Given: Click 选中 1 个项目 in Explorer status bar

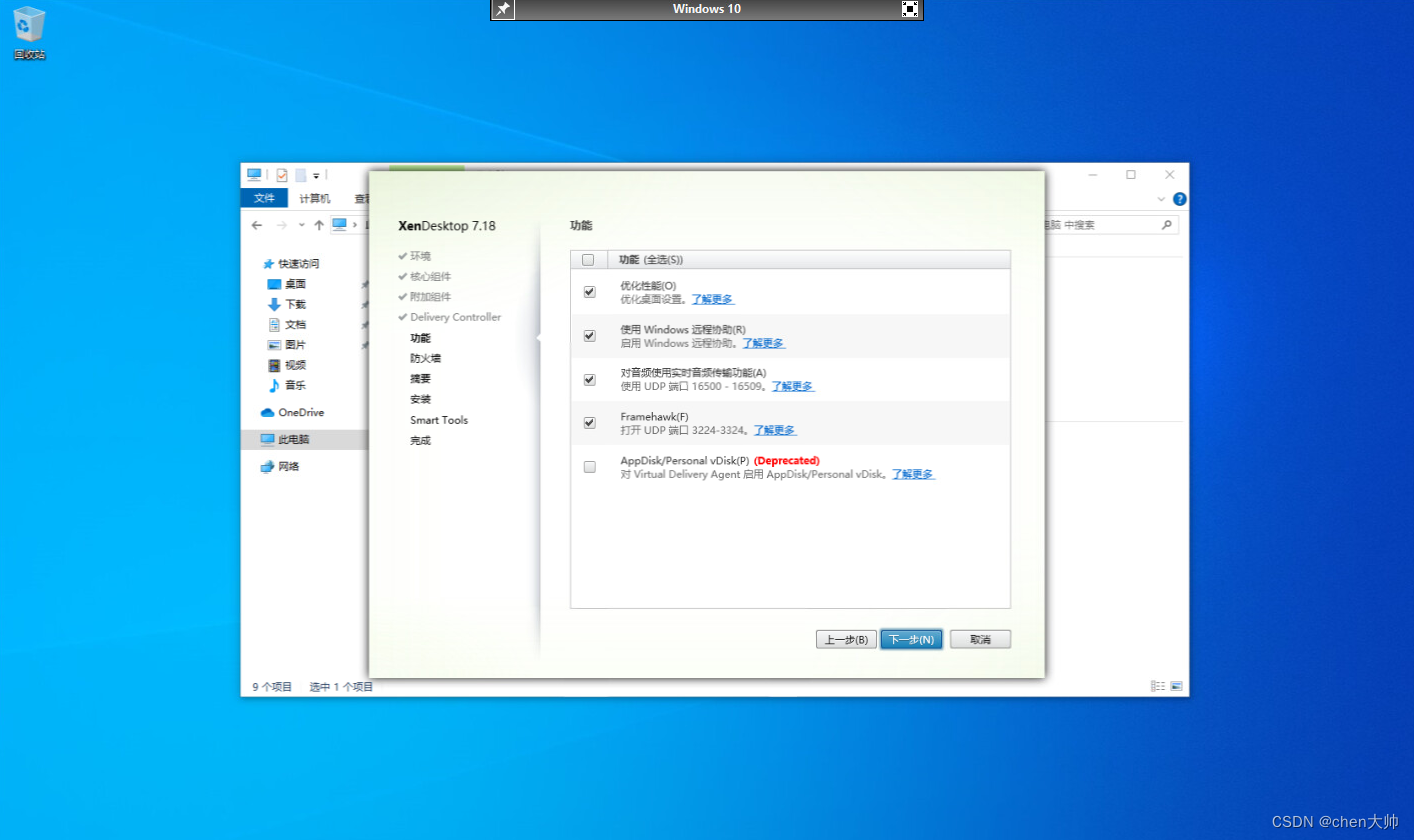Looking at the screenshot, I should (x=341, y=687).
